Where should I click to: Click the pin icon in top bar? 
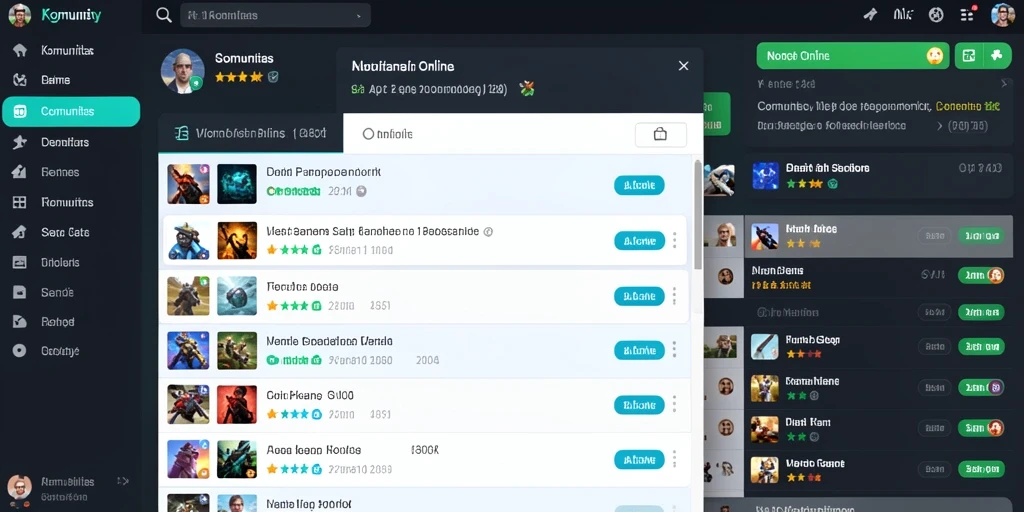(x=871, y=14)
